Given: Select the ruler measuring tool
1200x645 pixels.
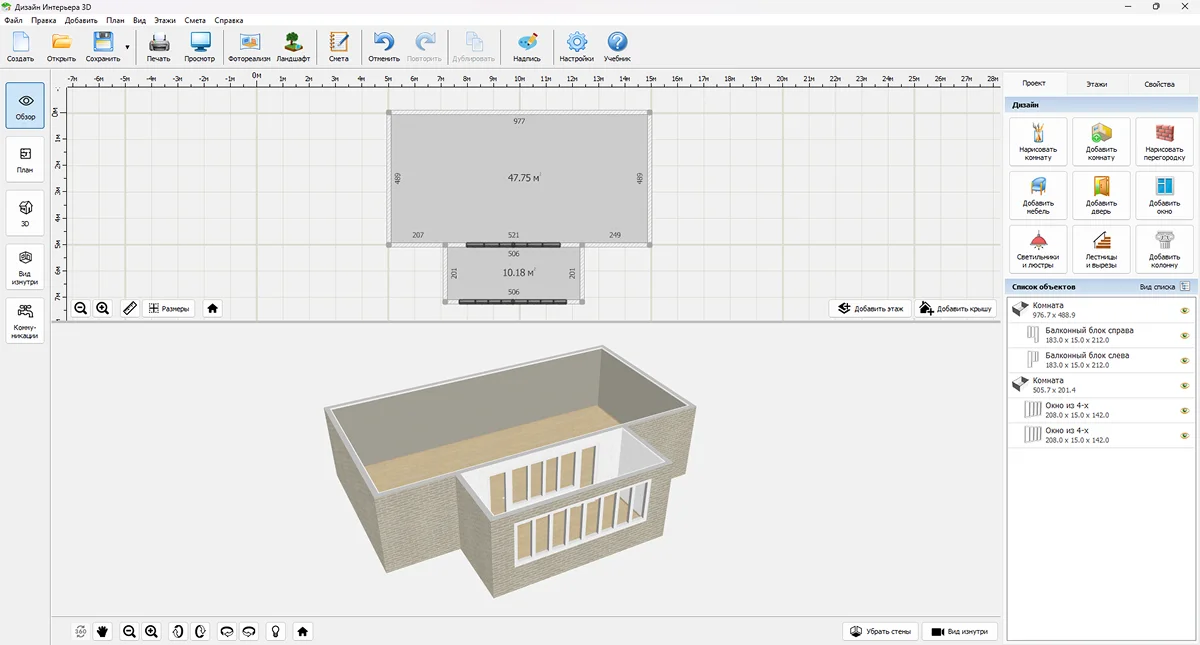Looking at the screenshot, I should click(129, 309).
